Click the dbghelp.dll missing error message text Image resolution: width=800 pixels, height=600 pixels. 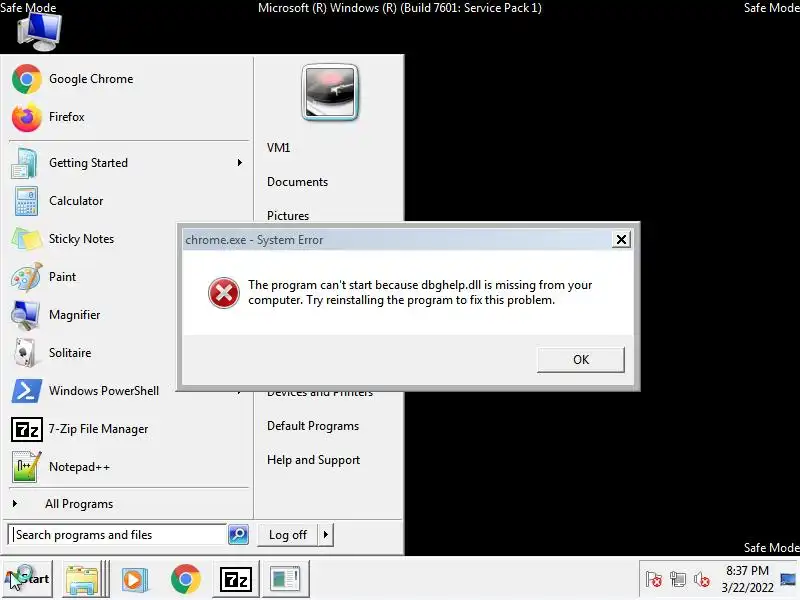coord(420,292)
